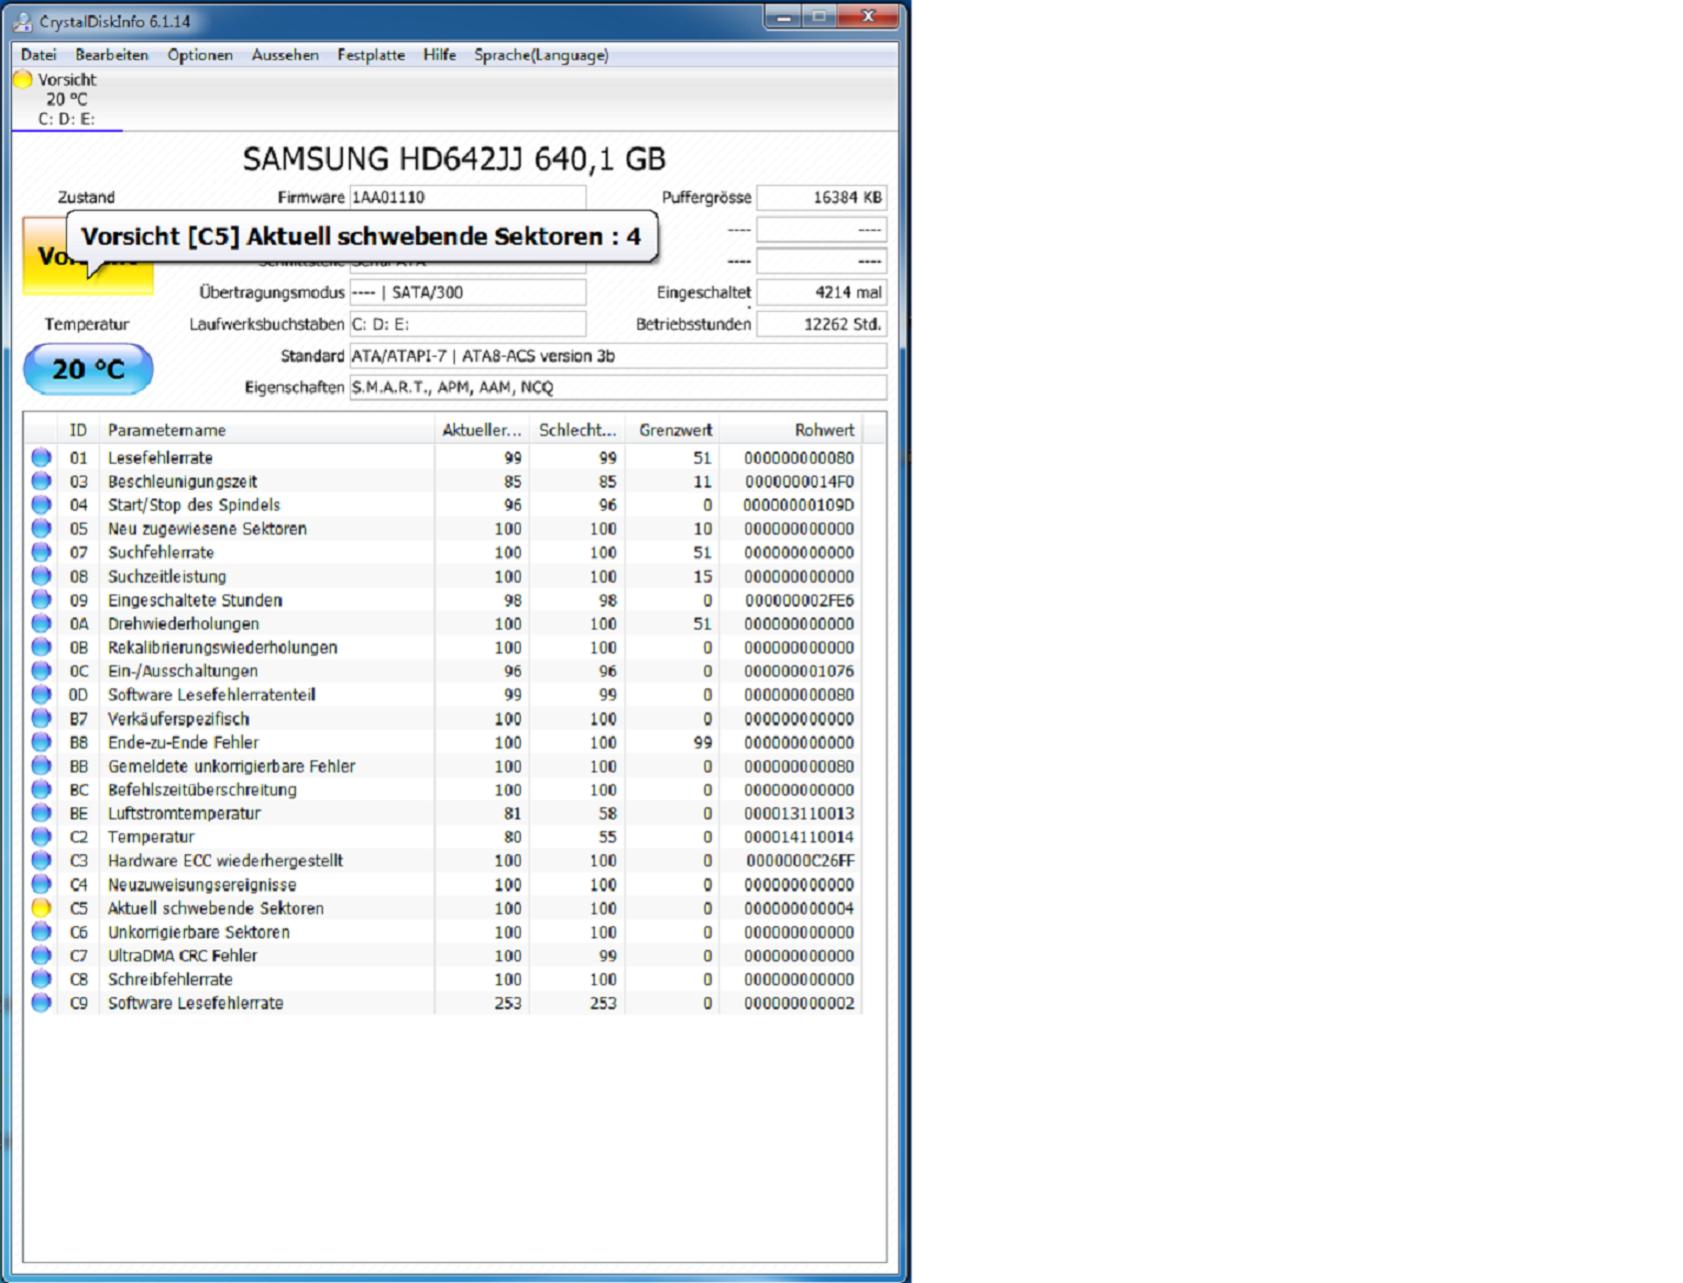Click status icon beside Ein-/Ausschaltungen
1683x1283 pixels.
[41, 671]
